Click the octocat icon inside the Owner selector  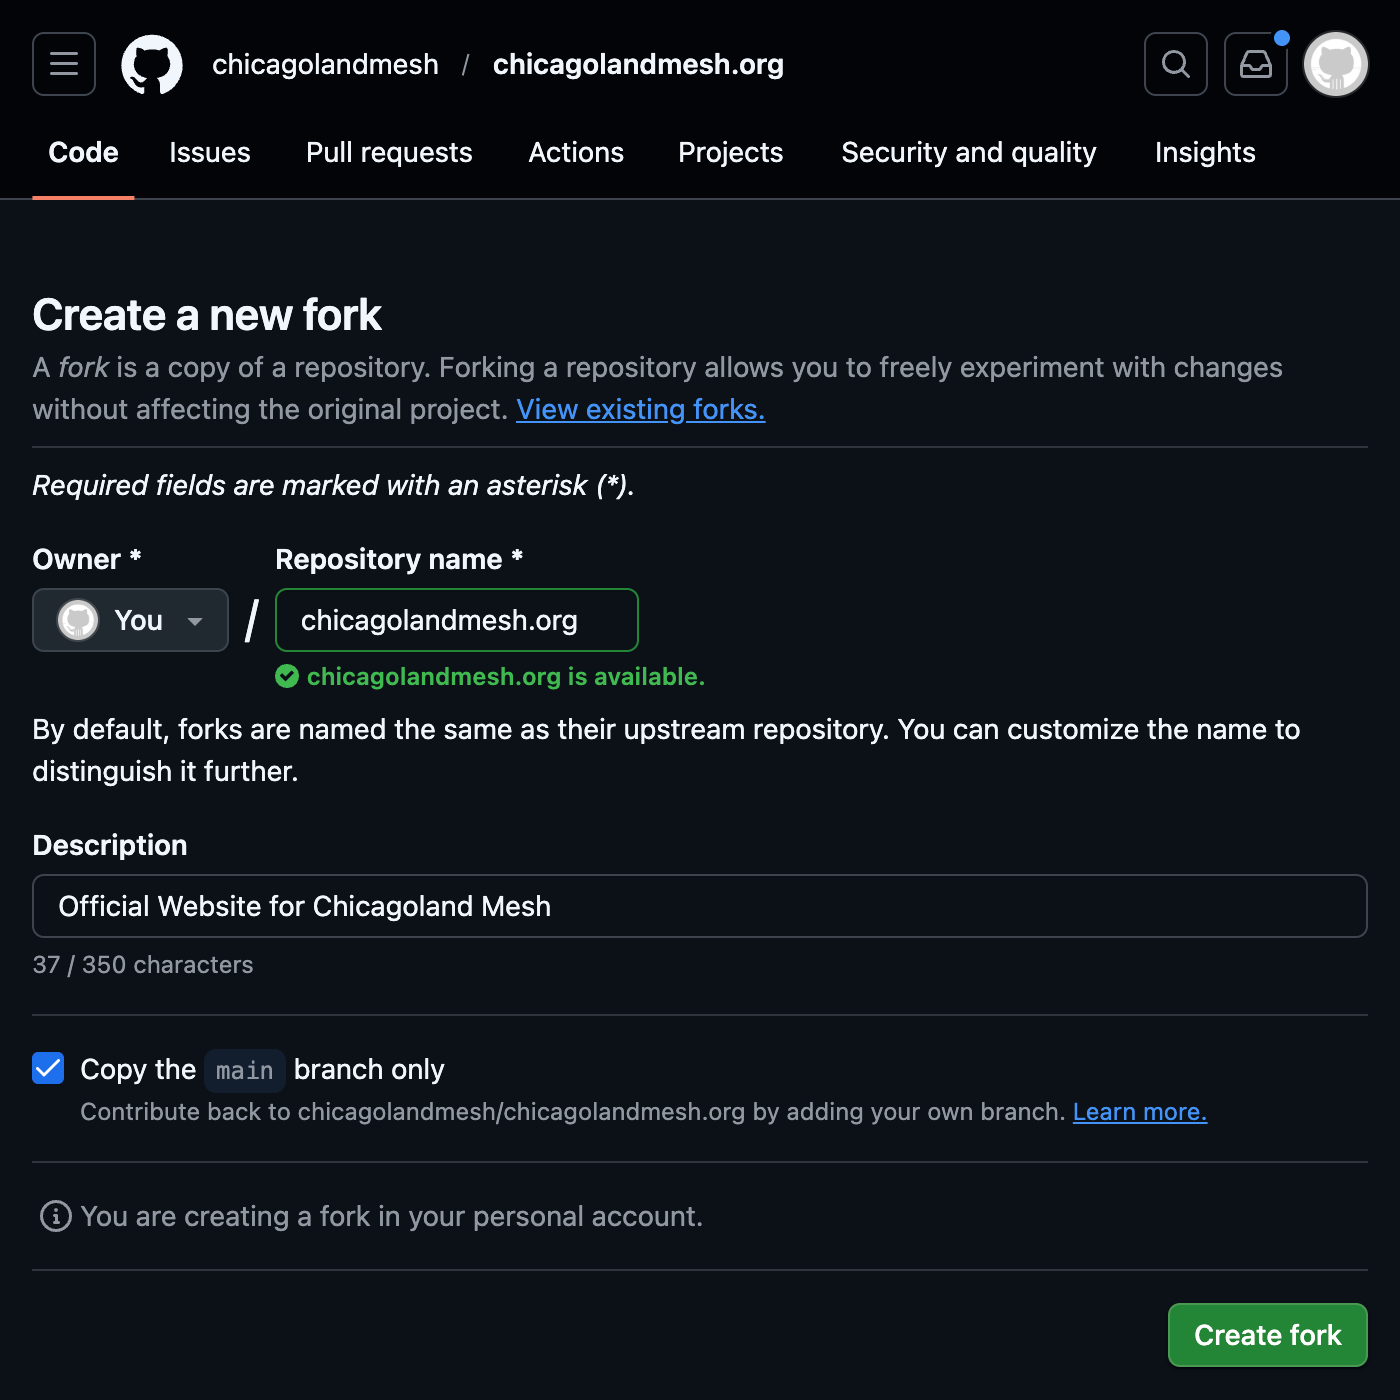pyautogui.click(x=78, y=620)
